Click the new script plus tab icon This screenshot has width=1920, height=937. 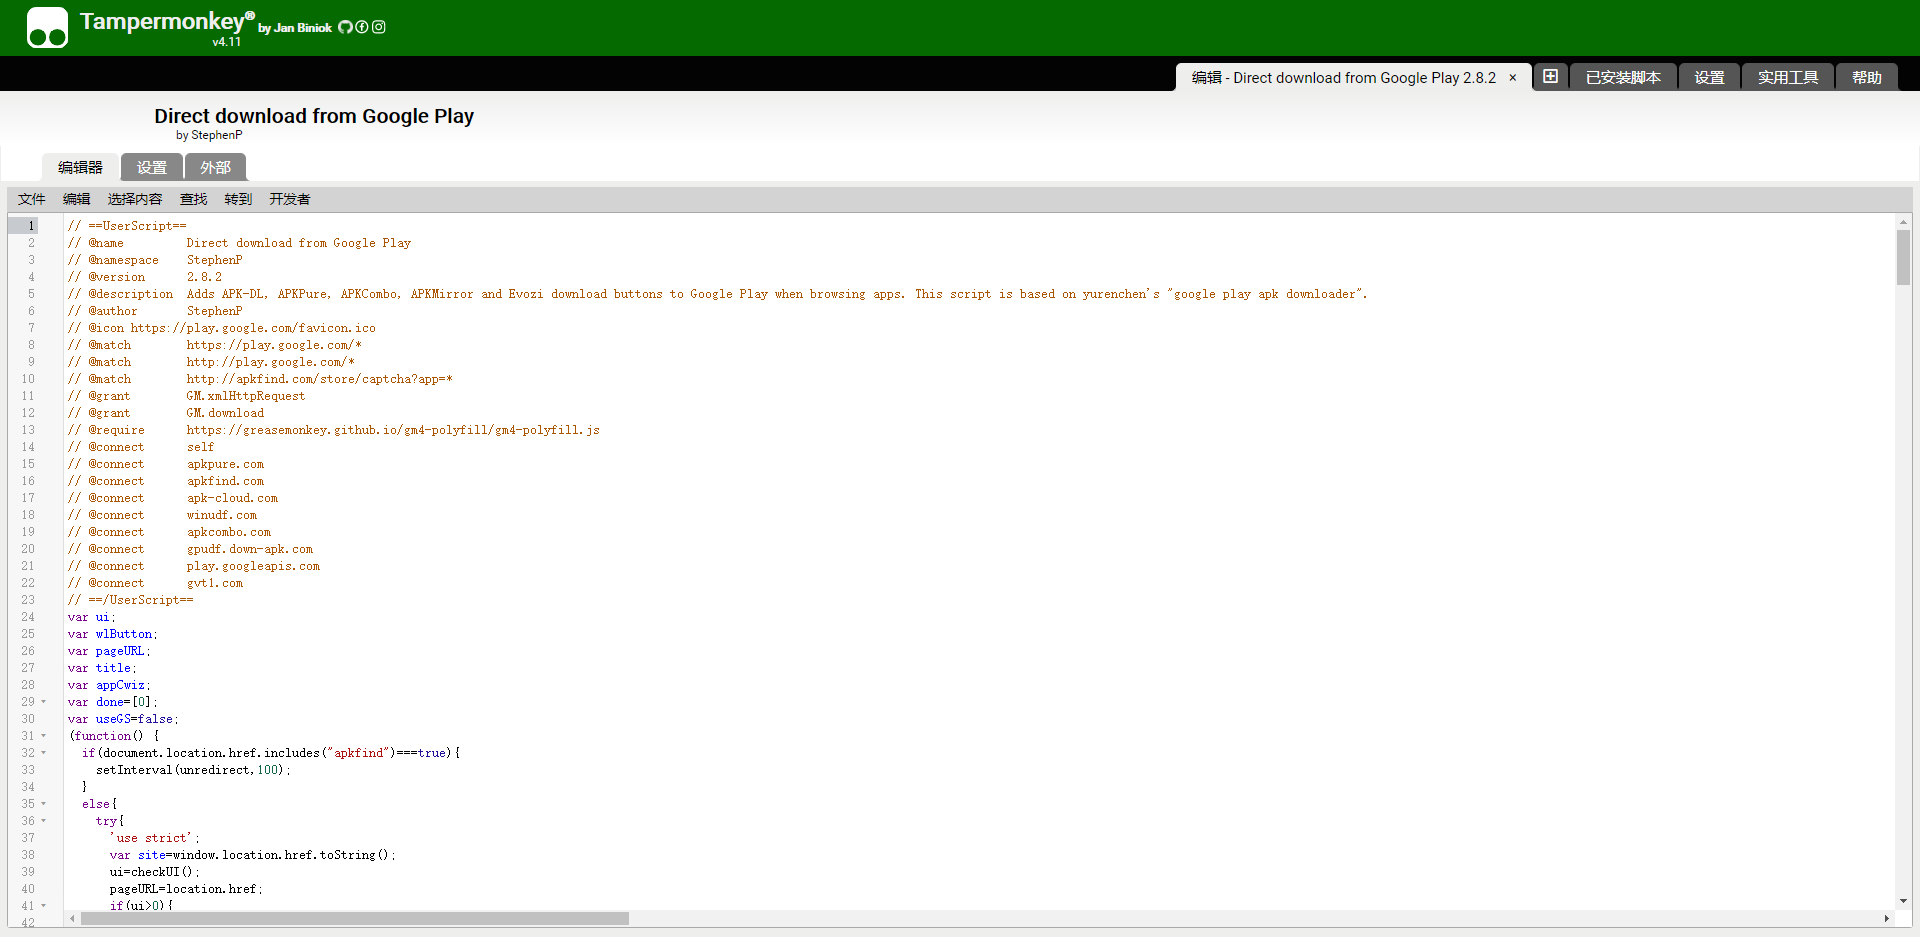click(1550, 77)
